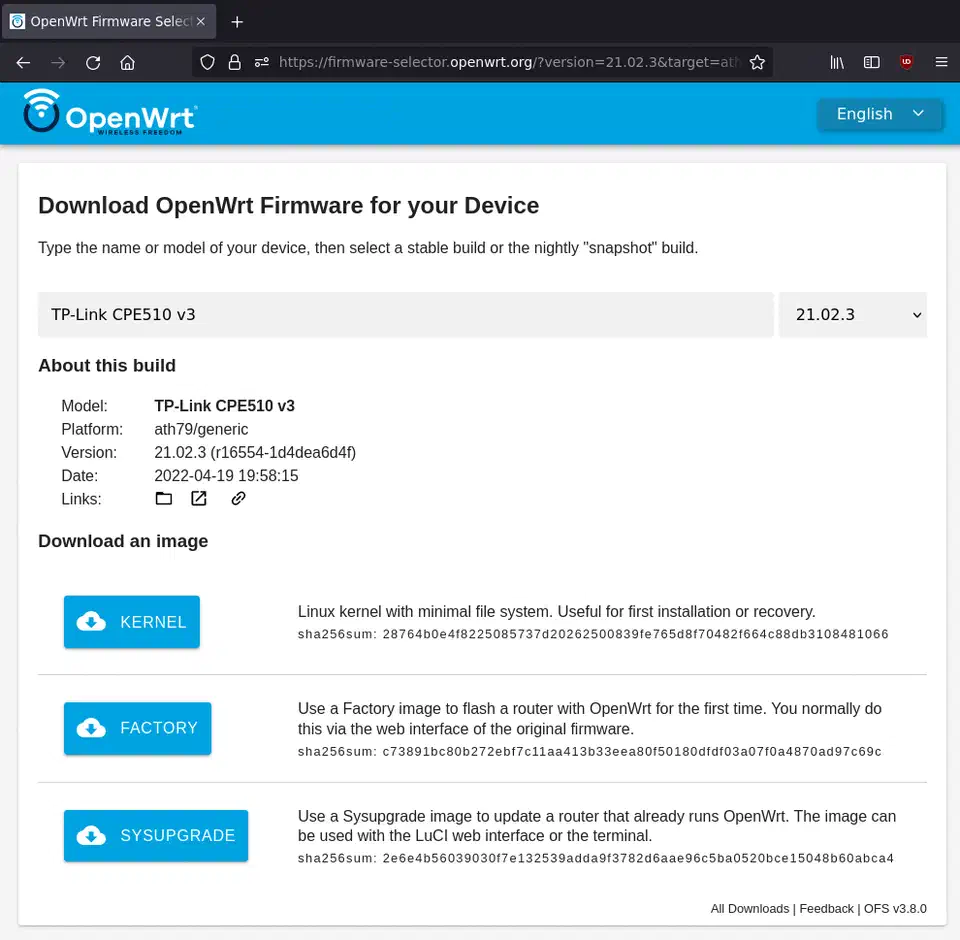This screenshot has height=940, width=960.
Task: Click the OpenWrt logo in the header
Action: tap(110, 112)
